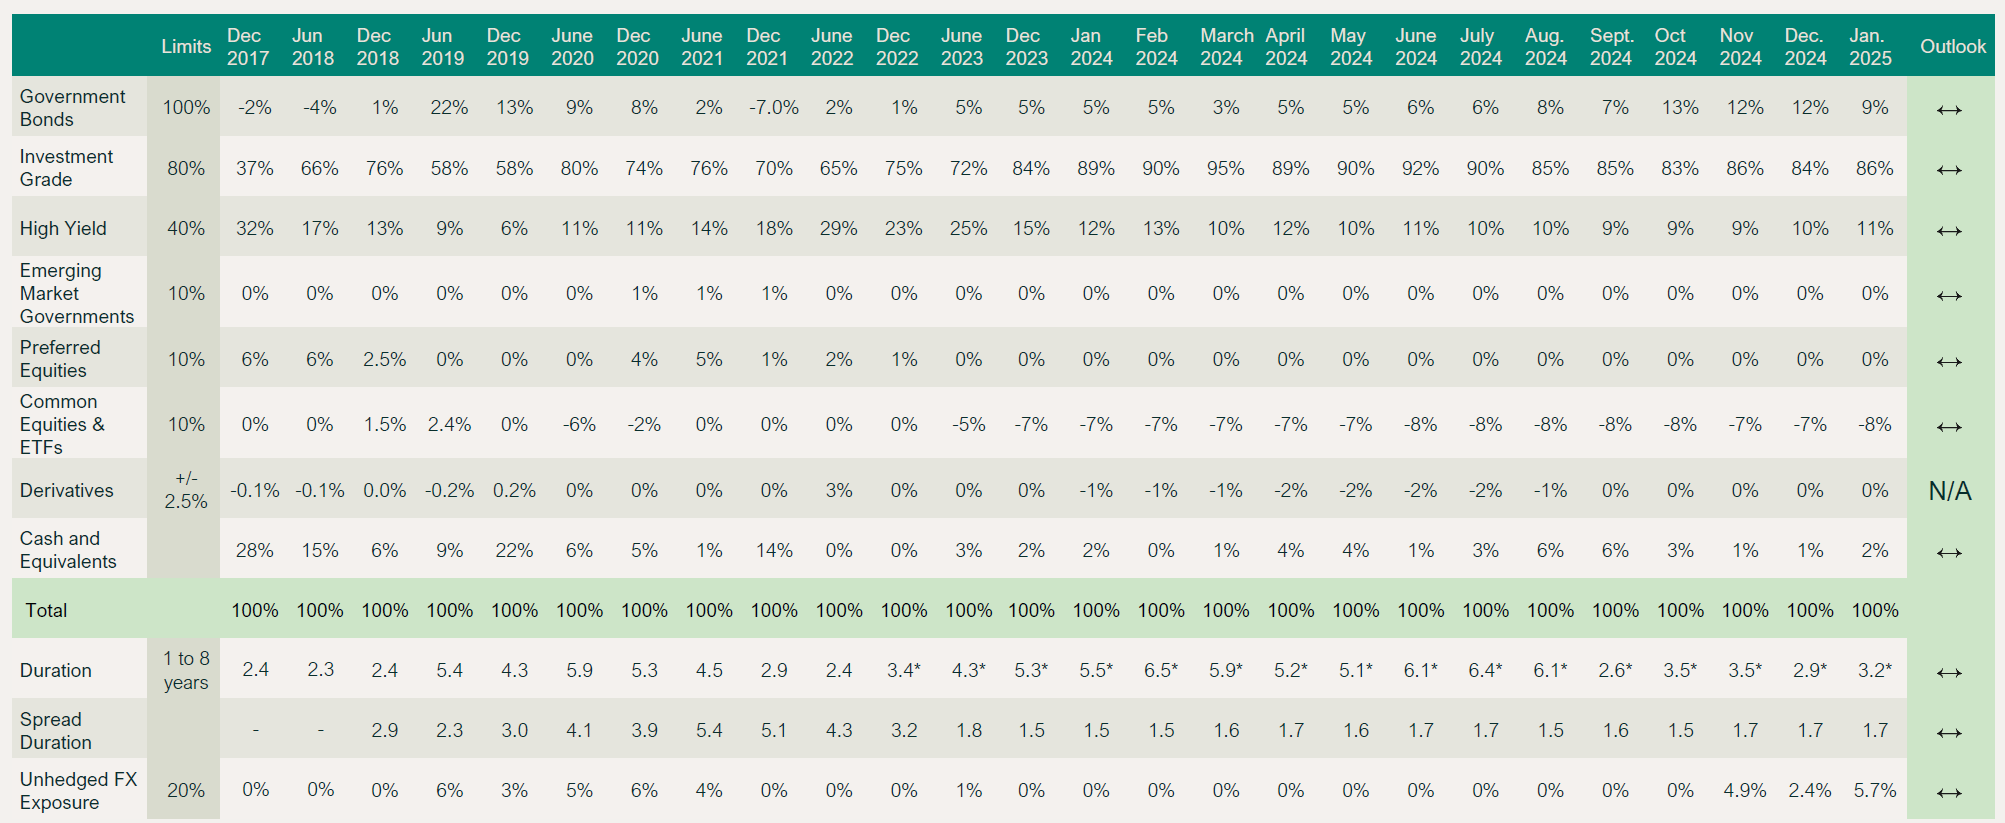The width and height of the screenshot is (2005, 823).
Task: Click the N/A outlook cell for Derivatives
Action: click(x=1949, y=491)
